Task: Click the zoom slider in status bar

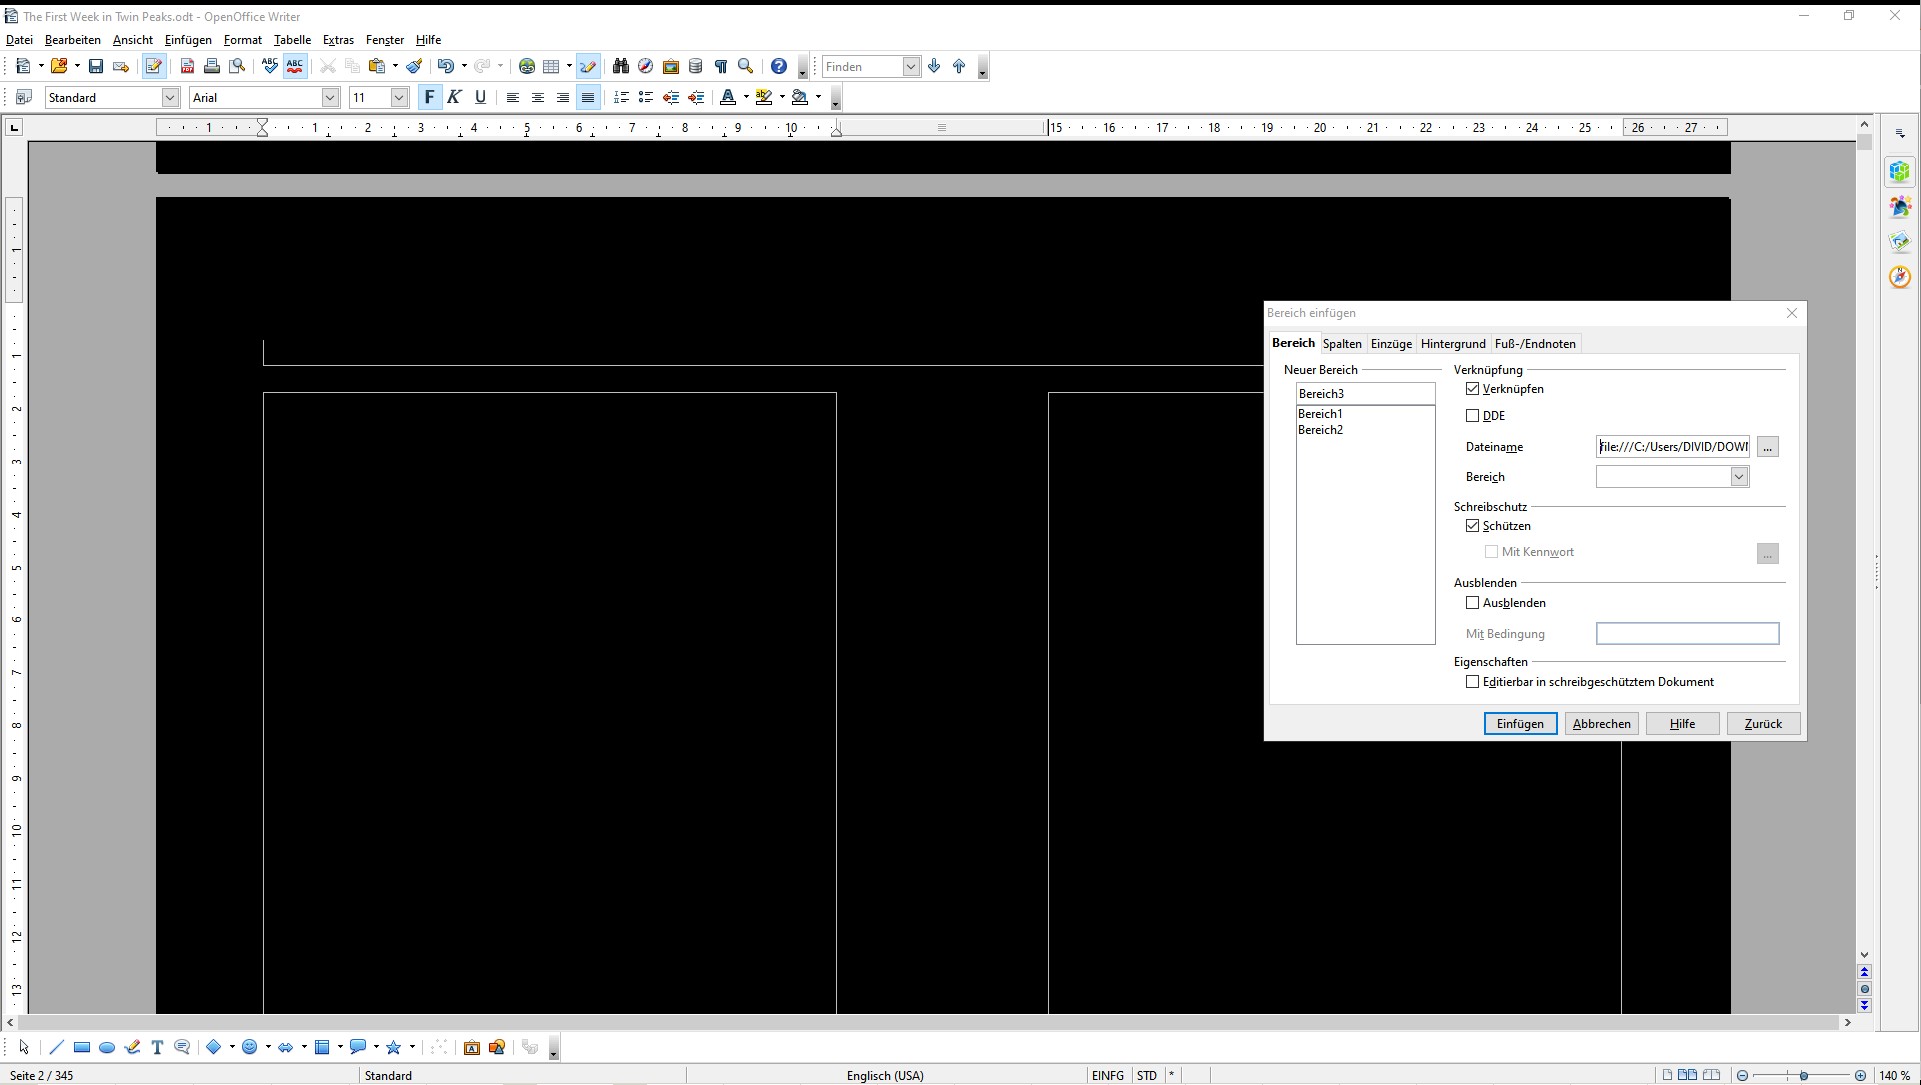Action: coord(1803,1076)
